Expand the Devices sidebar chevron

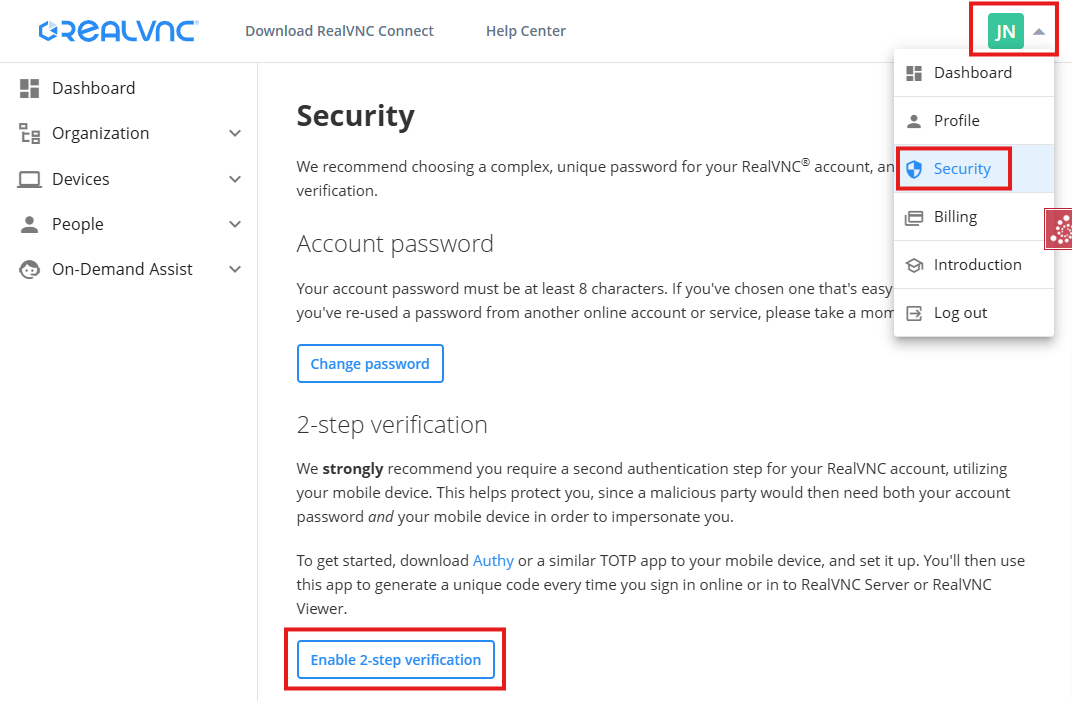coord(235,180)
